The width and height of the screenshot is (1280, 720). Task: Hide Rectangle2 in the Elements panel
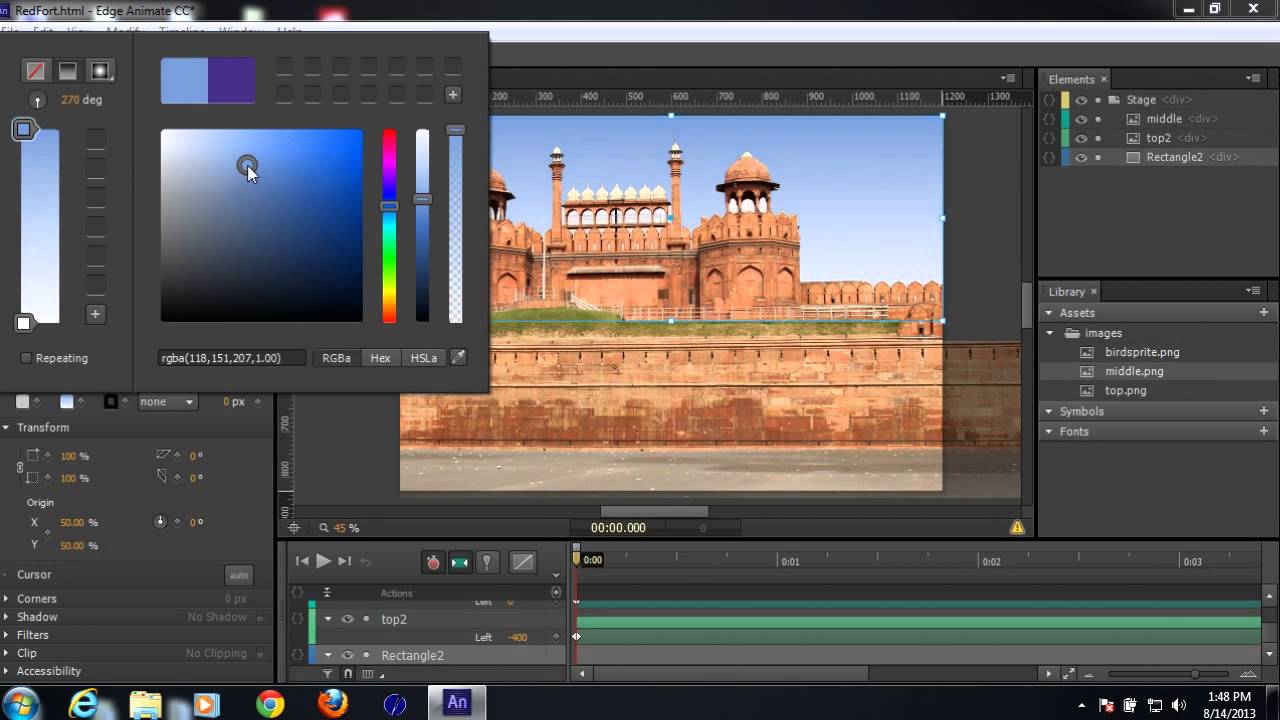(x=1081, y=157)
